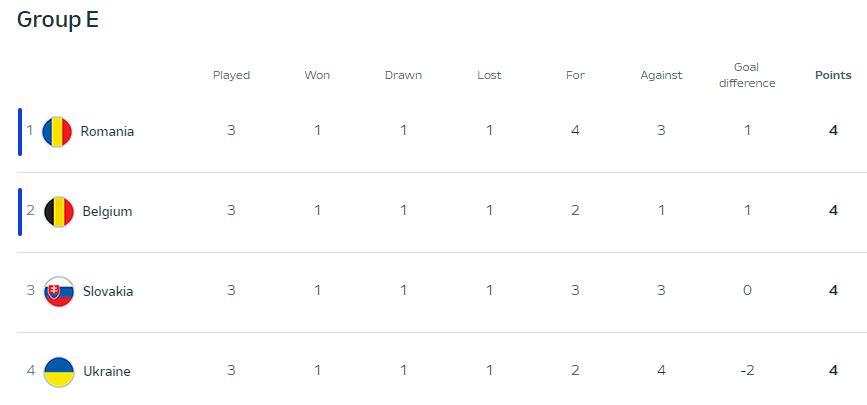The height and width of the screenshot is (405, 867).
Task: Click Romania's position number 1
Action: pyautogui.click(x=30, y=130)
